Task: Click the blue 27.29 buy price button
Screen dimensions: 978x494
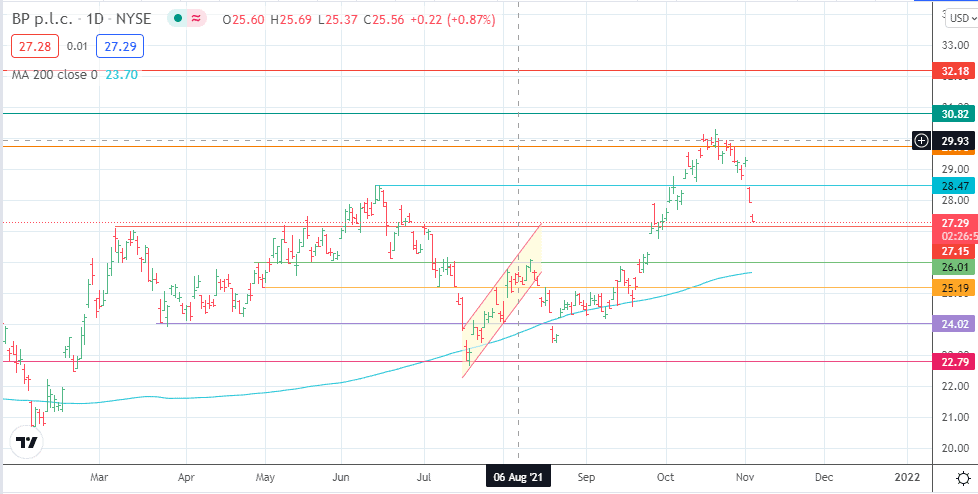Action: click(120, 46)
